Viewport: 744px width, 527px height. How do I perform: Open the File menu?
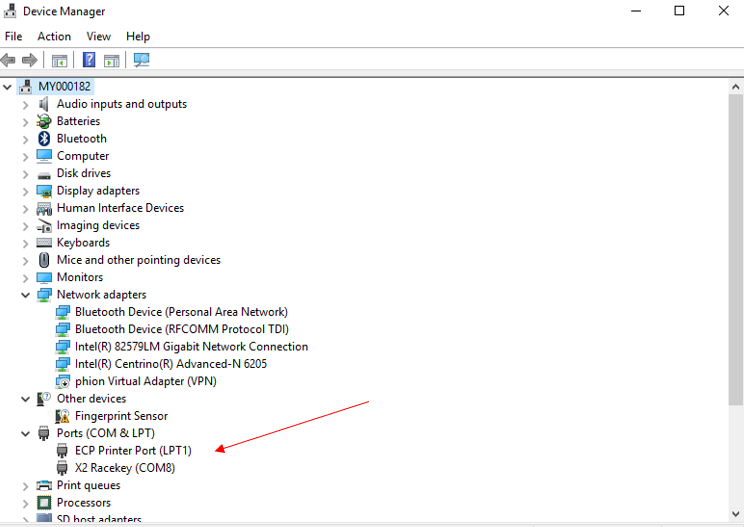pos(13,36)
